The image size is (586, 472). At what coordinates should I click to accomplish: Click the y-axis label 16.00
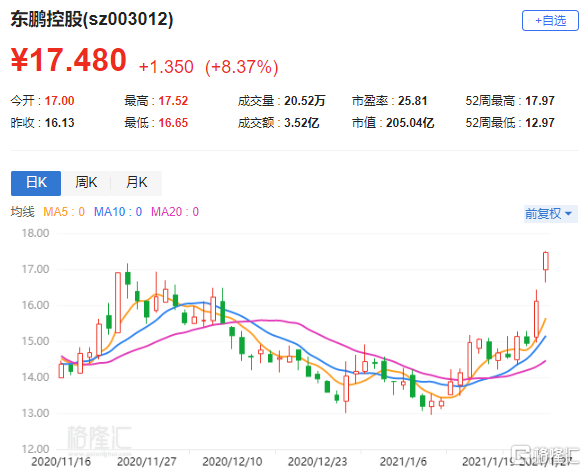coord(35,305)
